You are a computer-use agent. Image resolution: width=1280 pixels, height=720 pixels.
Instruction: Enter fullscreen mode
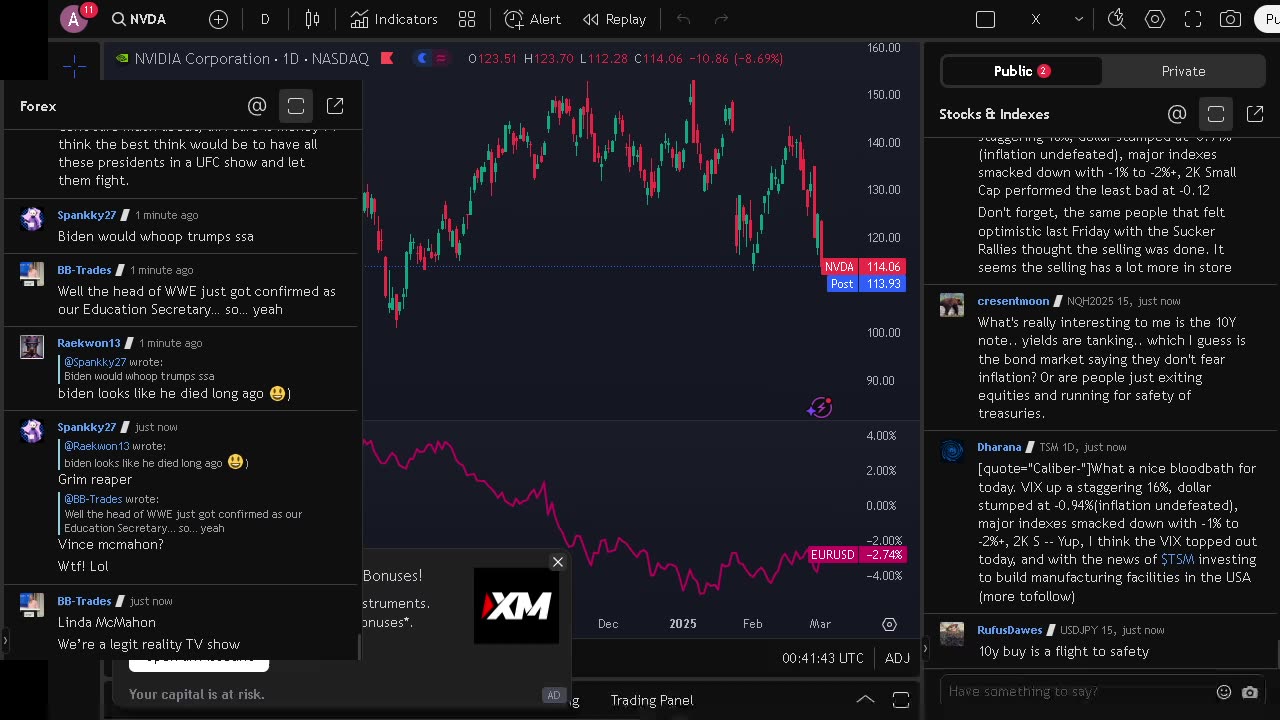tap(1193, 19)
